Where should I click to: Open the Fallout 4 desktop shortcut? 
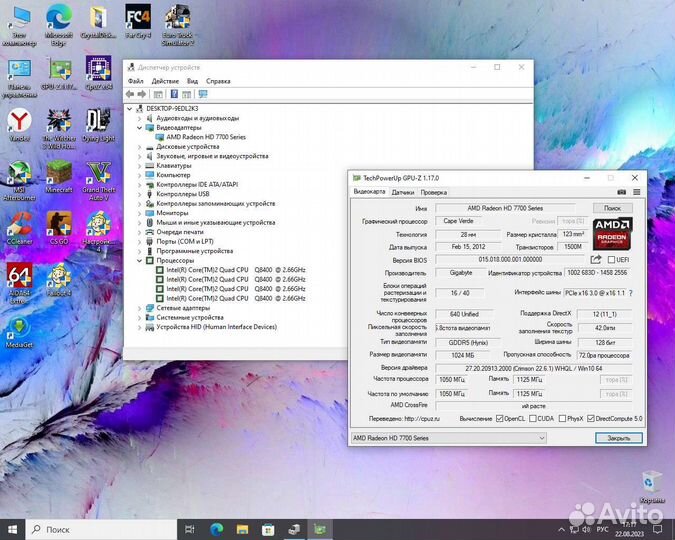click(59, 280)
